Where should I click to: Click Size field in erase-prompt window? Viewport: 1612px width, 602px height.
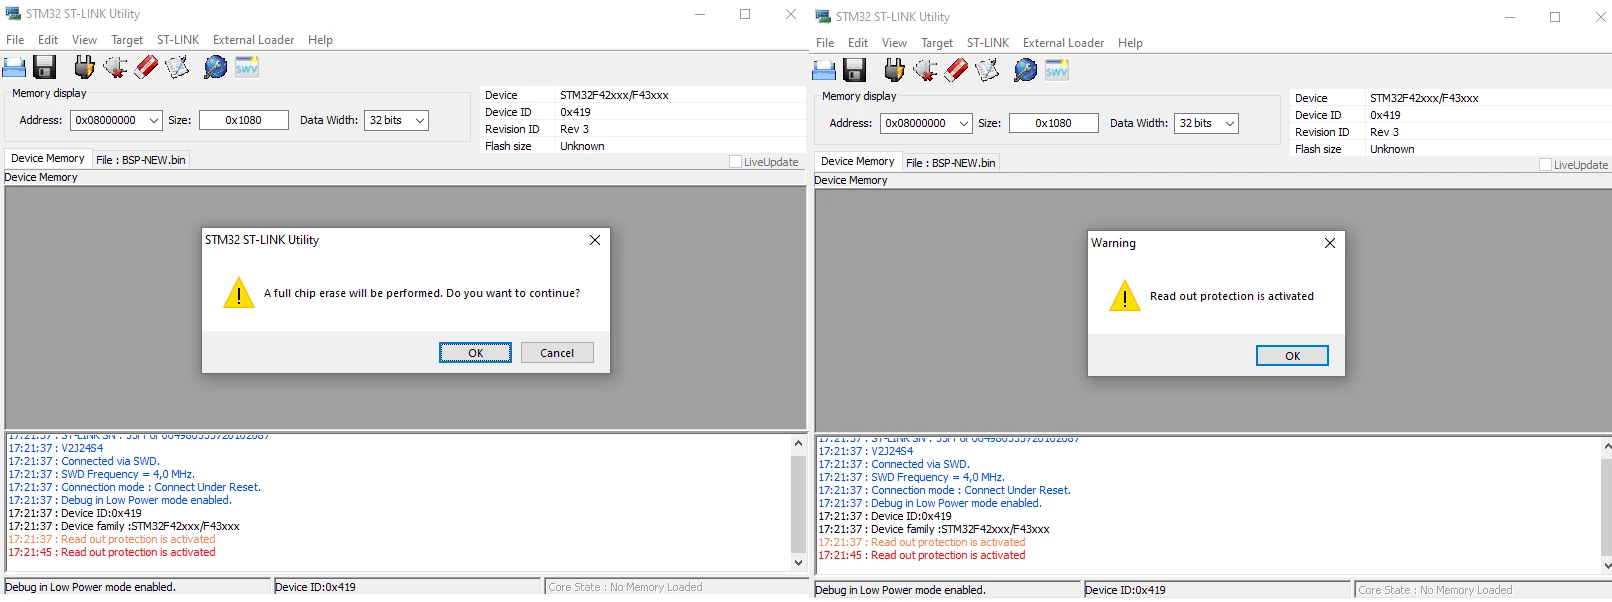243,121
